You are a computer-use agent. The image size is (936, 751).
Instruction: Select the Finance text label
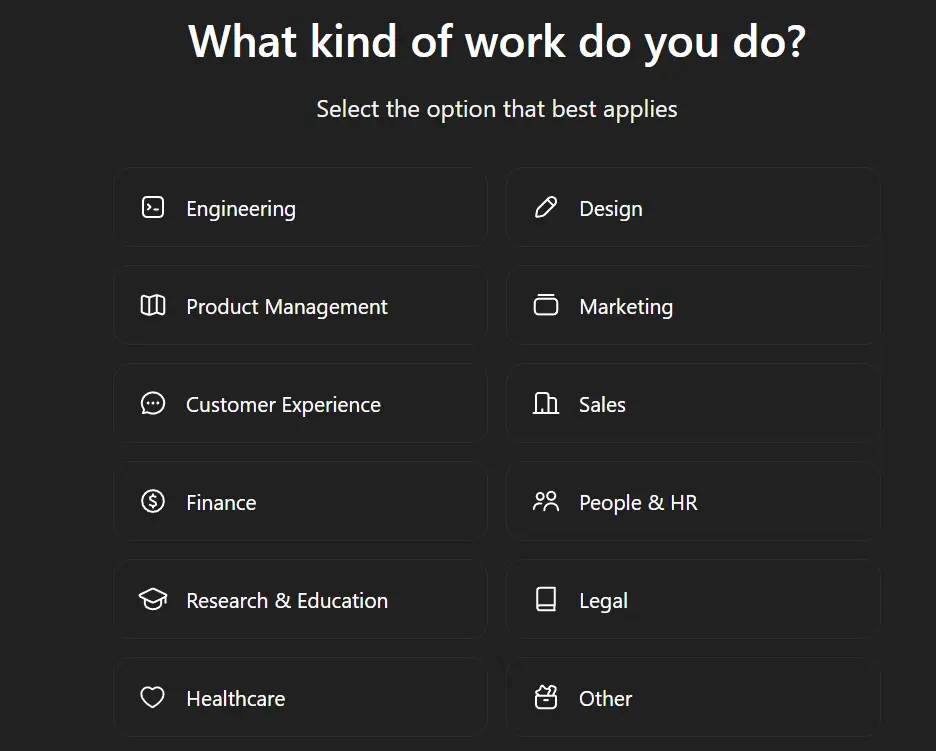[x=221, y=503]
